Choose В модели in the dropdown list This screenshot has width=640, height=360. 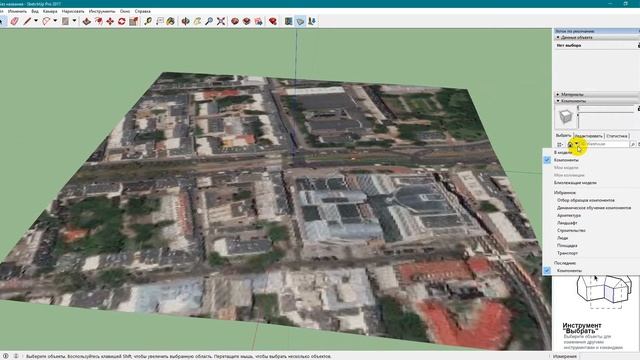tap(564, 152)
